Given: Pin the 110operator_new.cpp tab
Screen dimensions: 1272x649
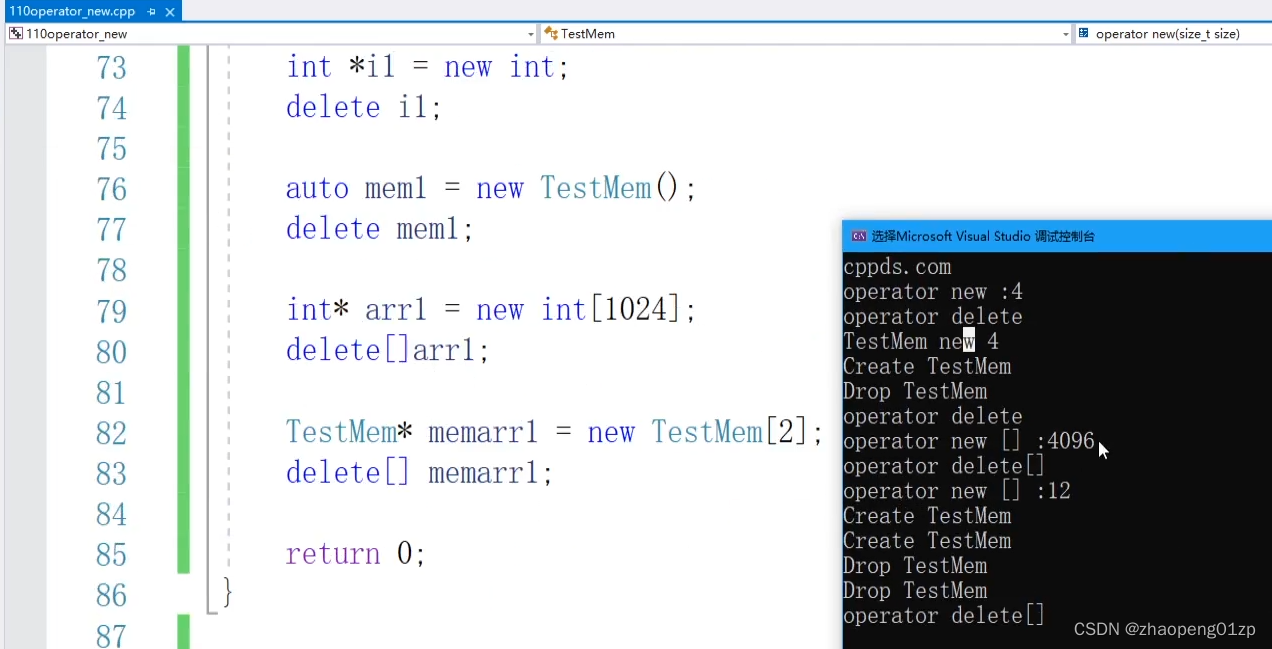Looking at the screenshot, I should tap(151, 12).
